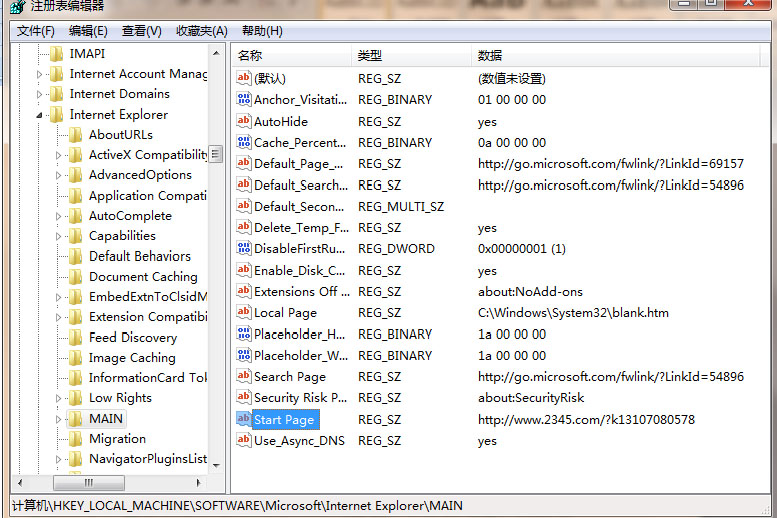Expand the MAIN registry key
Image resolution: width=777 pixels, height=518 pixels.
point(59,419)
